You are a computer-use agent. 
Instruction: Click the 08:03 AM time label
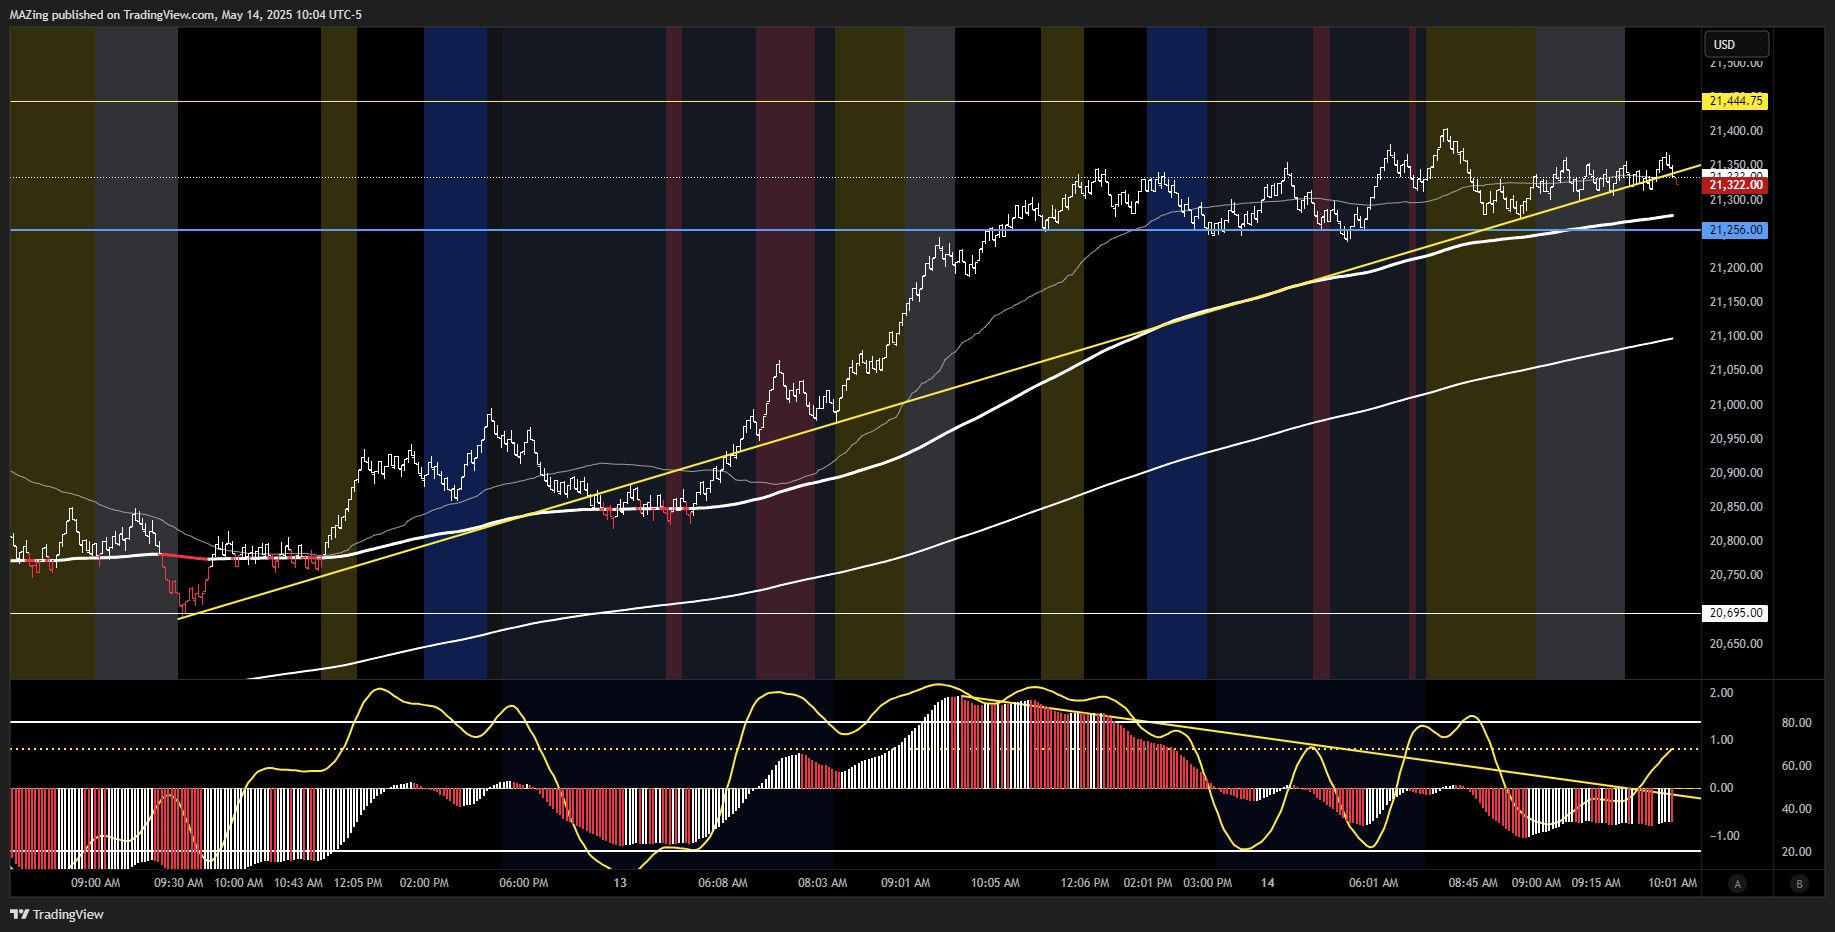pyautogui.click(x=823, y=883)
